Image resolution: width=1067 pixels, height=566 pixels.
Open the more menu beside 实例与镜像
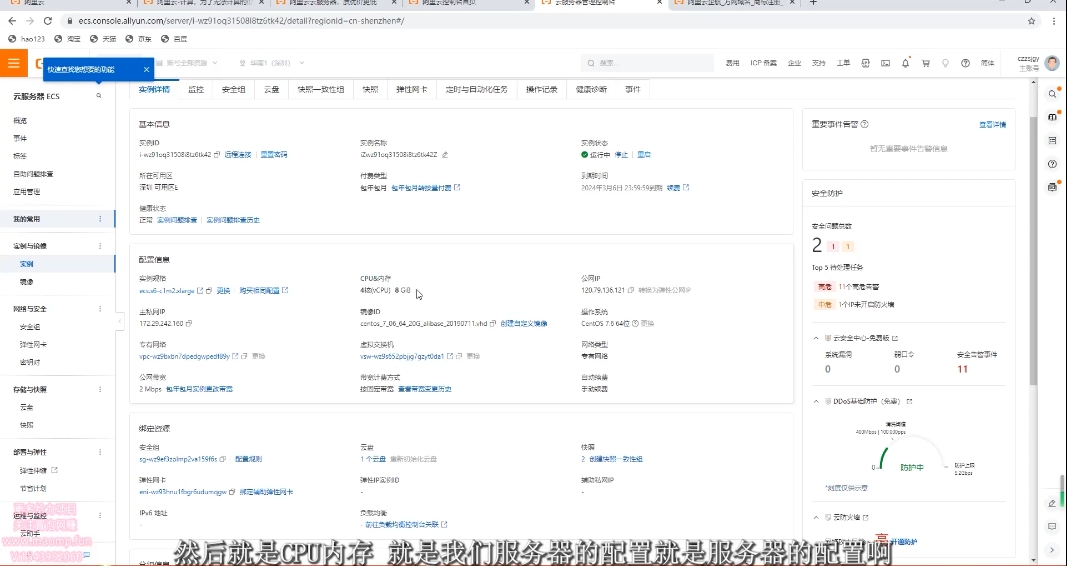101,246
